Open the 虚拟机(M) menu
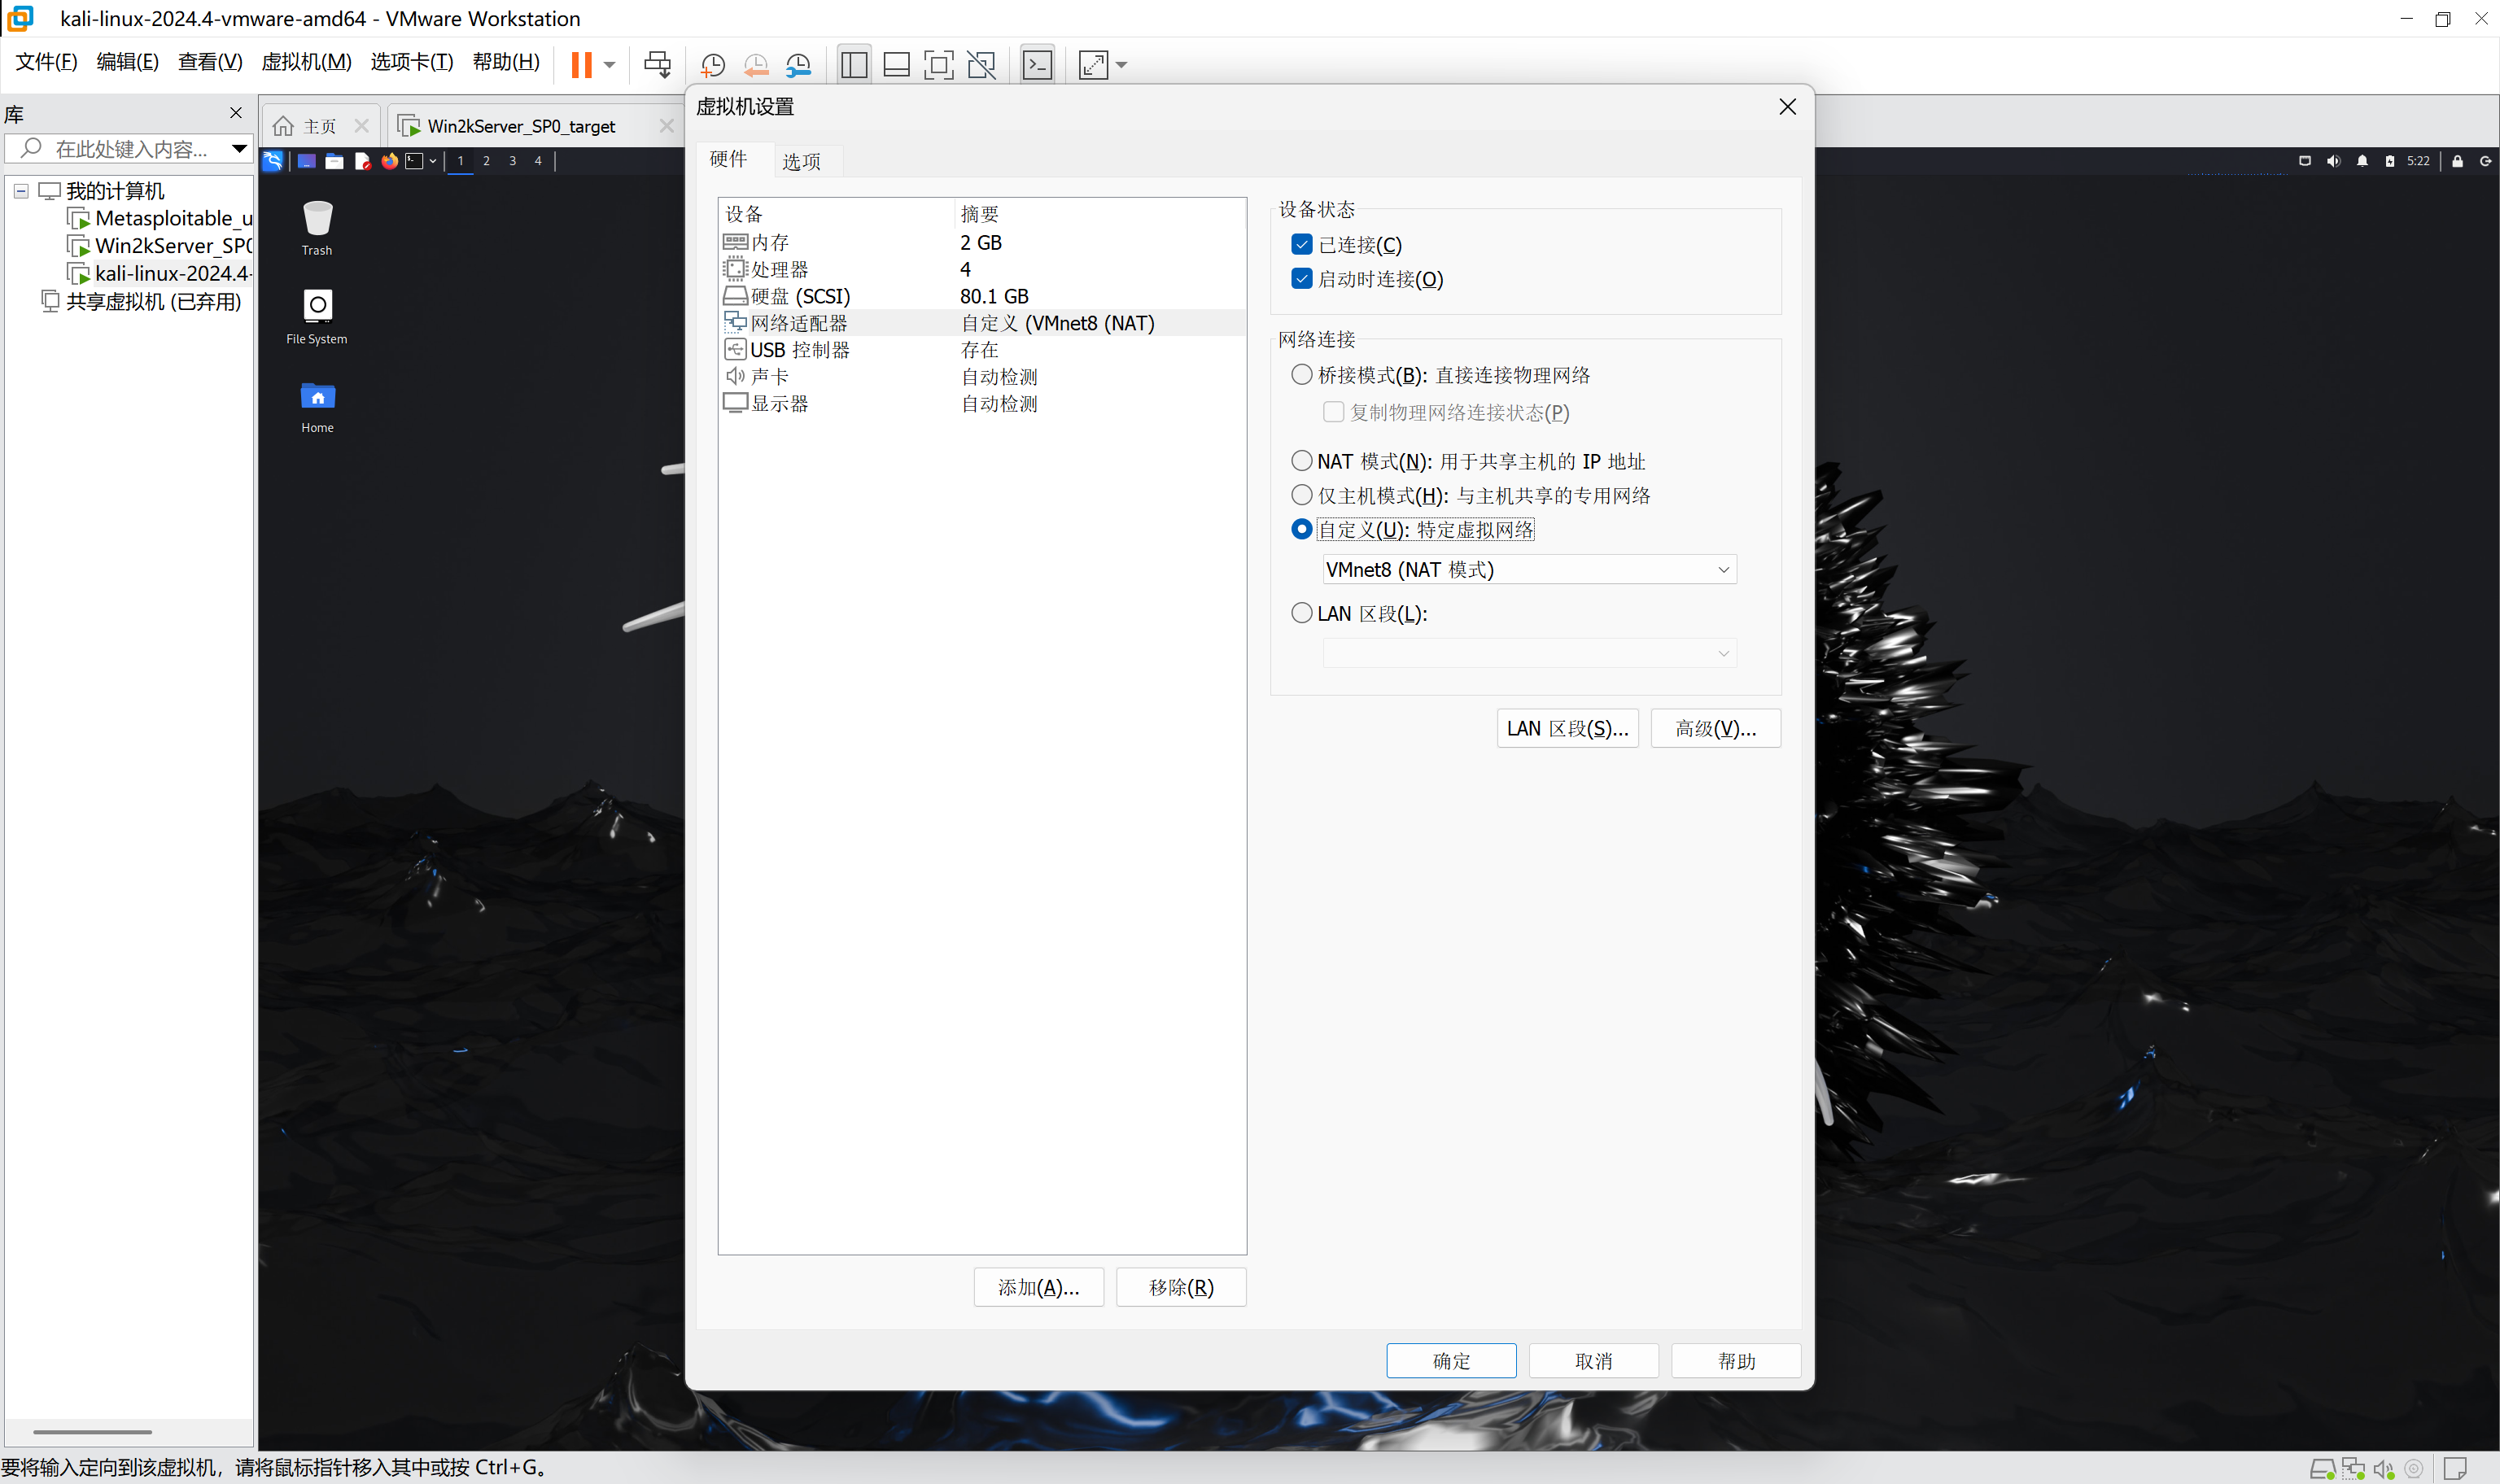2500x1484 pixels. [x=306, y=62]
